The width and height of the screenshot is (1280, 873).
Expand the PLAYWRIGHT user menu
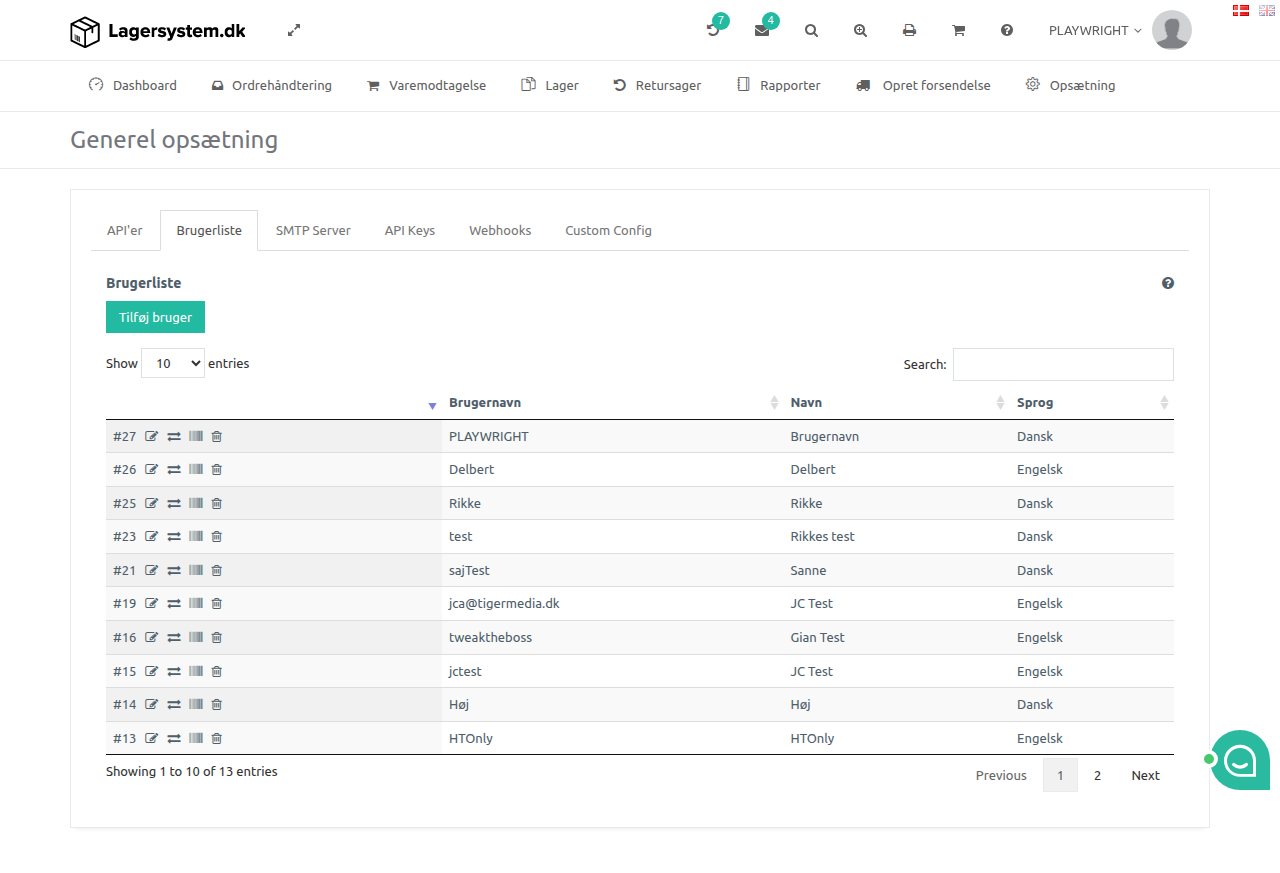point(1095,30)
